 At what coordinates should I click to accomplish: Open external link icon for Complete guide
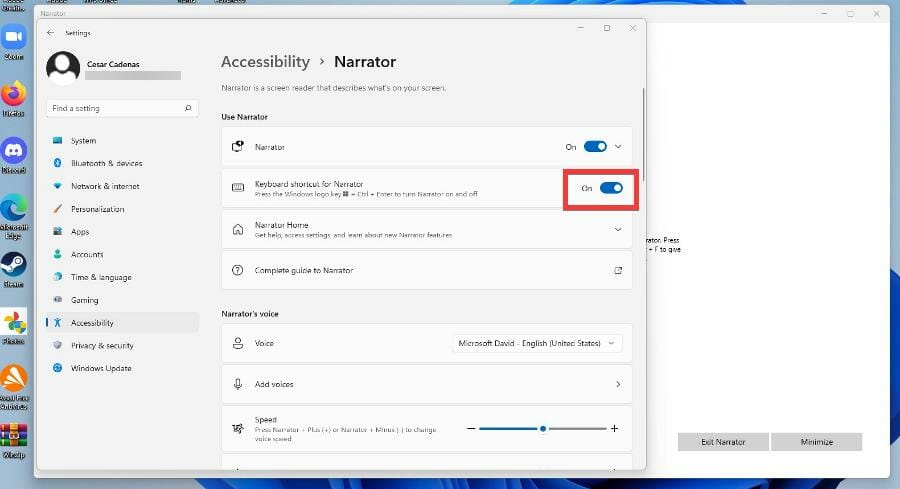tap(618, 270)
